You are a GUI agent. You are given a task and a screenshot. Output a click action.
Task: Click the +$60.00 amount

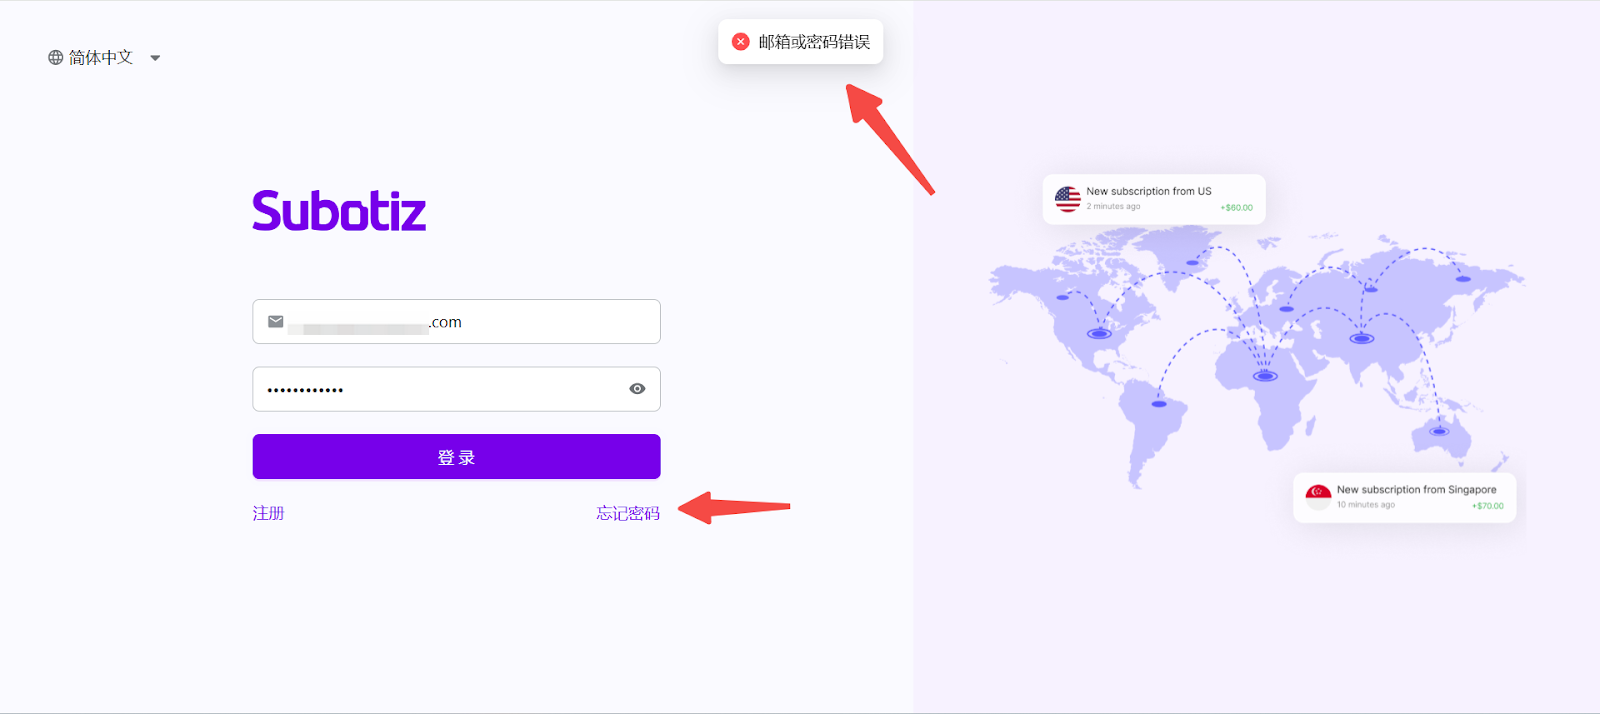tap(1237, 208)
